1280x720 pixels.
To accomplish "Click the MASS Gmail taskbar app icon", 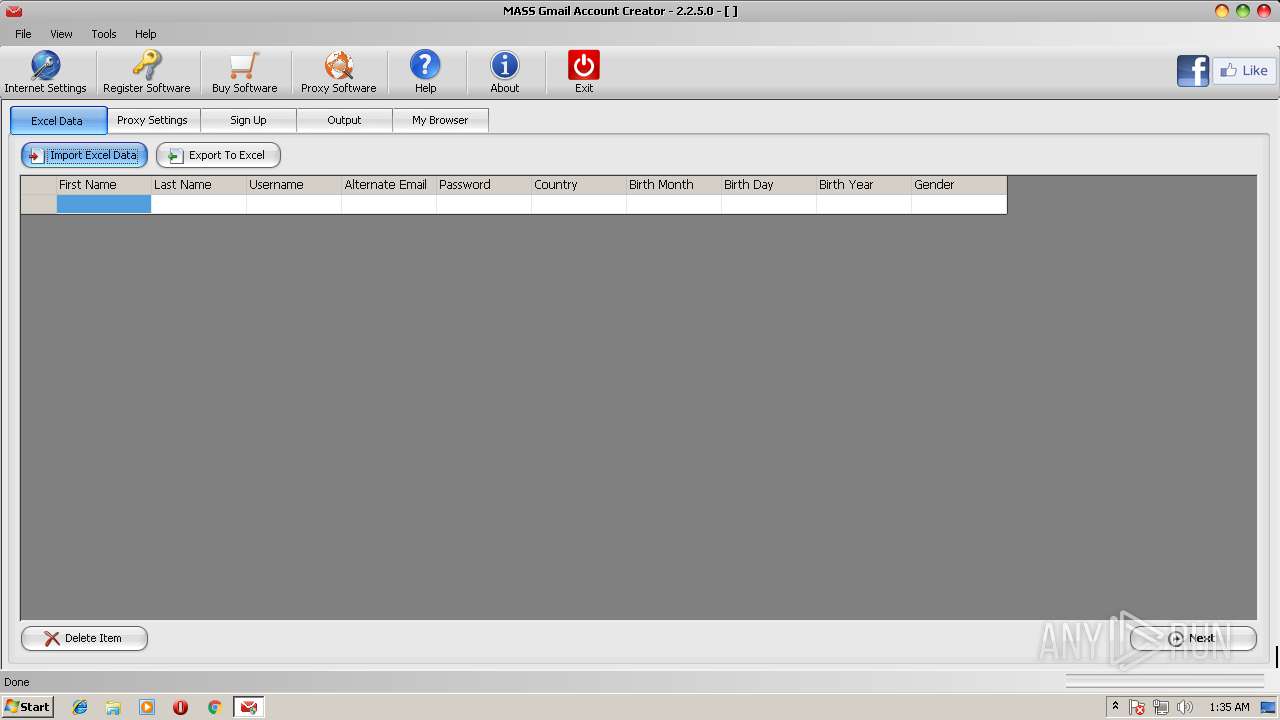I will pos(248,707).
